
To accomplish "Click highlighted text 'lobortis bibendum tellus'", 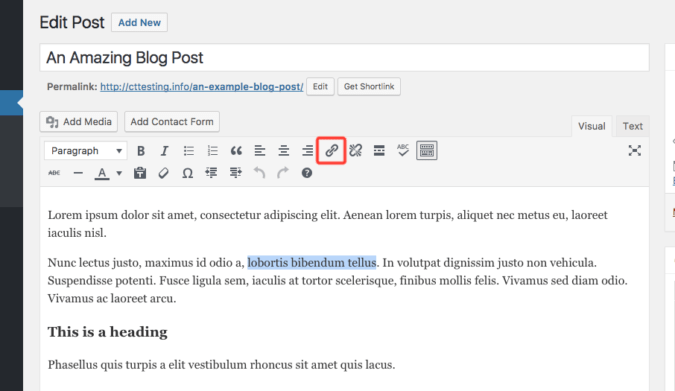I will click(x=312, y=262).
